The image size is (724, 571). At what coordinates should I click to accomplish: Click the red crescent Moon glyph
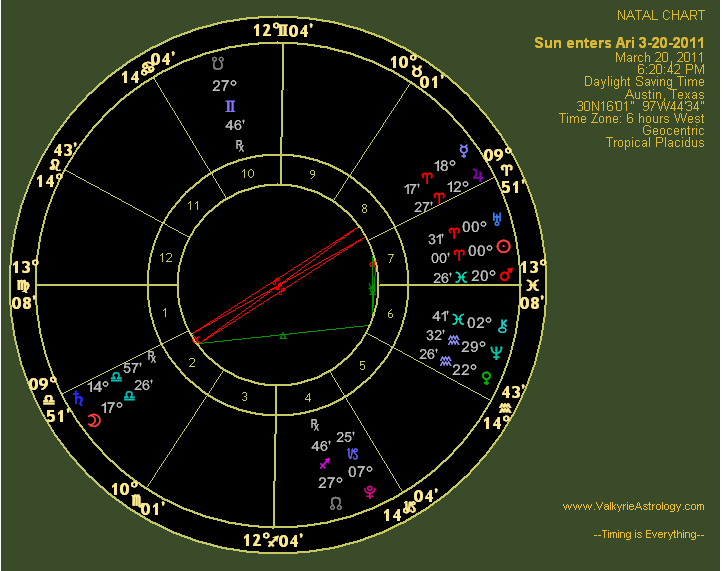point(92,421)
